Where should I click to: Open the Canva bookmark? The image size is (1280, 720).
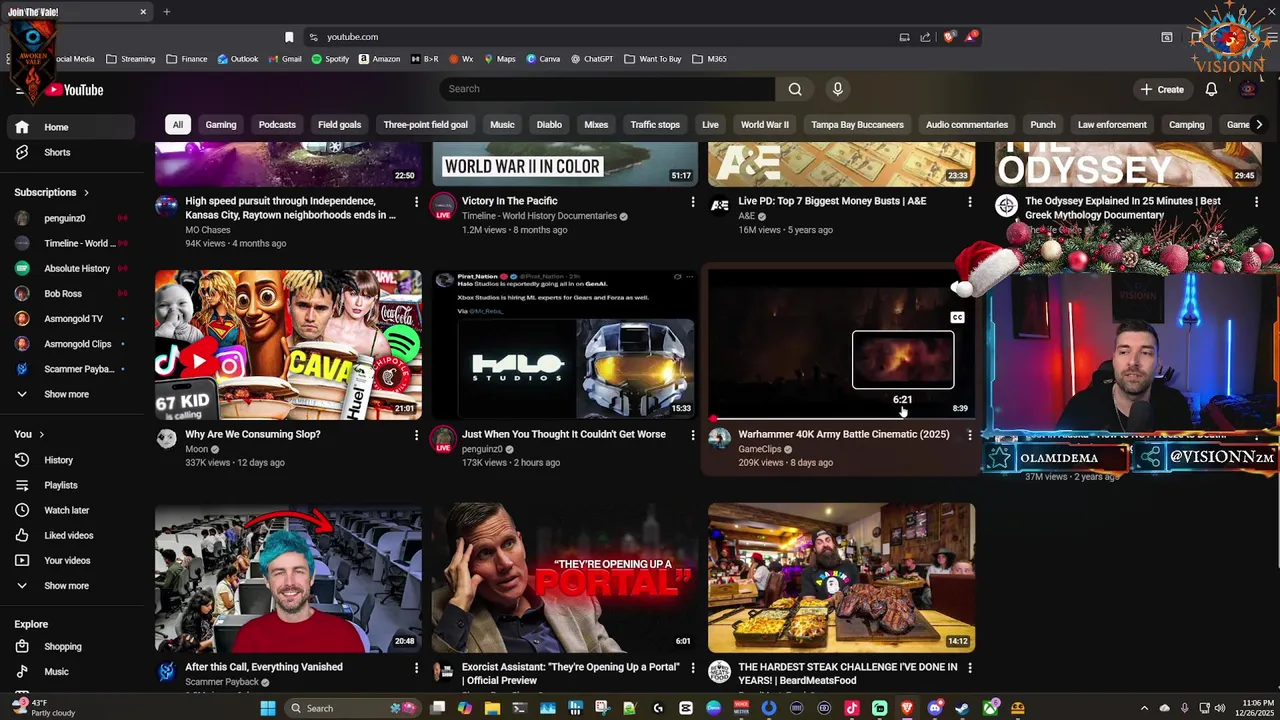tap(544, 59)
